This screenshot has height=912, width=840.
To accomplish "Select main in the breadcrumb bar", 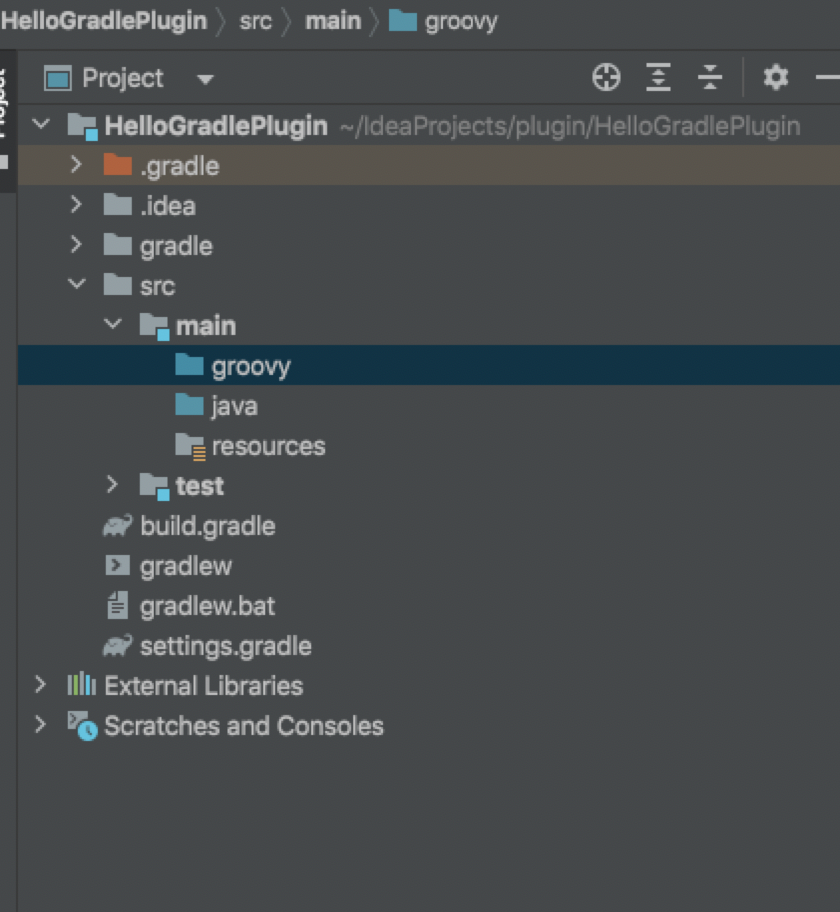I will (333, 22).
